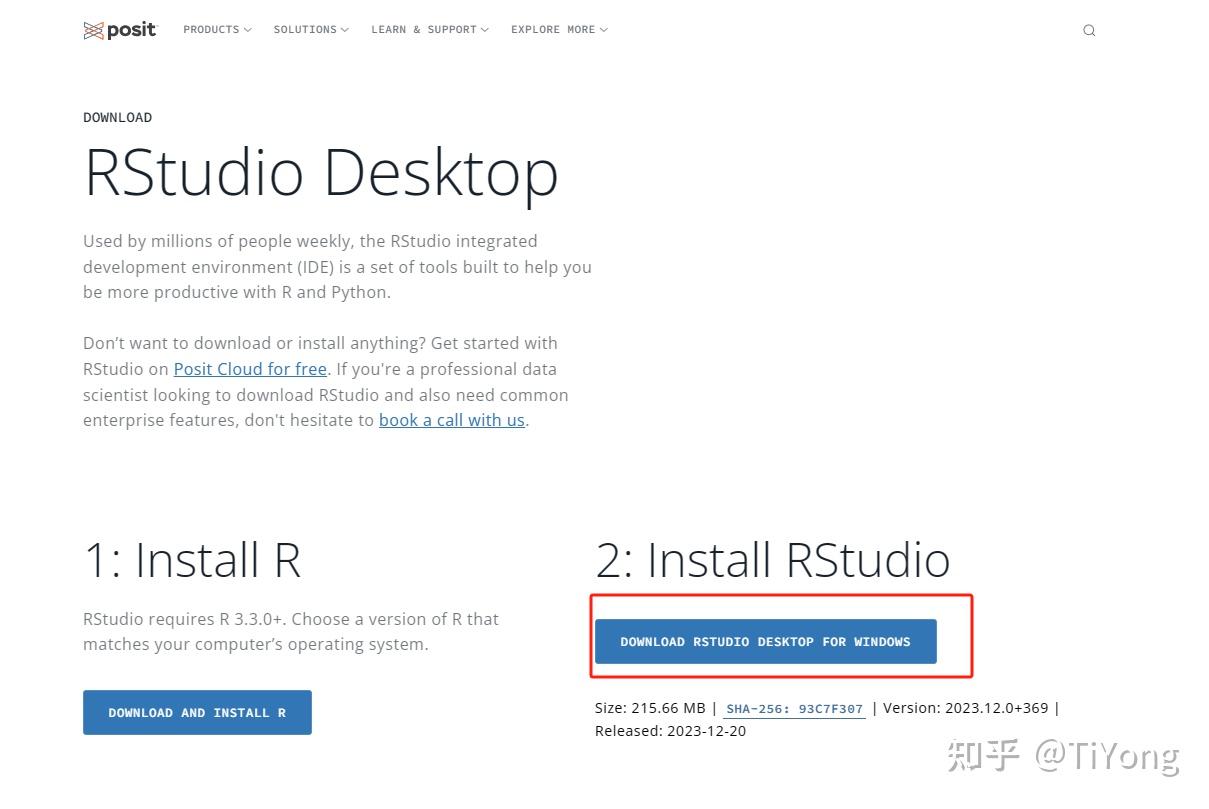Screen dimensions: 1209x809
Task: Open Posit Cloud for free link
Action: (x=250, y=369)
